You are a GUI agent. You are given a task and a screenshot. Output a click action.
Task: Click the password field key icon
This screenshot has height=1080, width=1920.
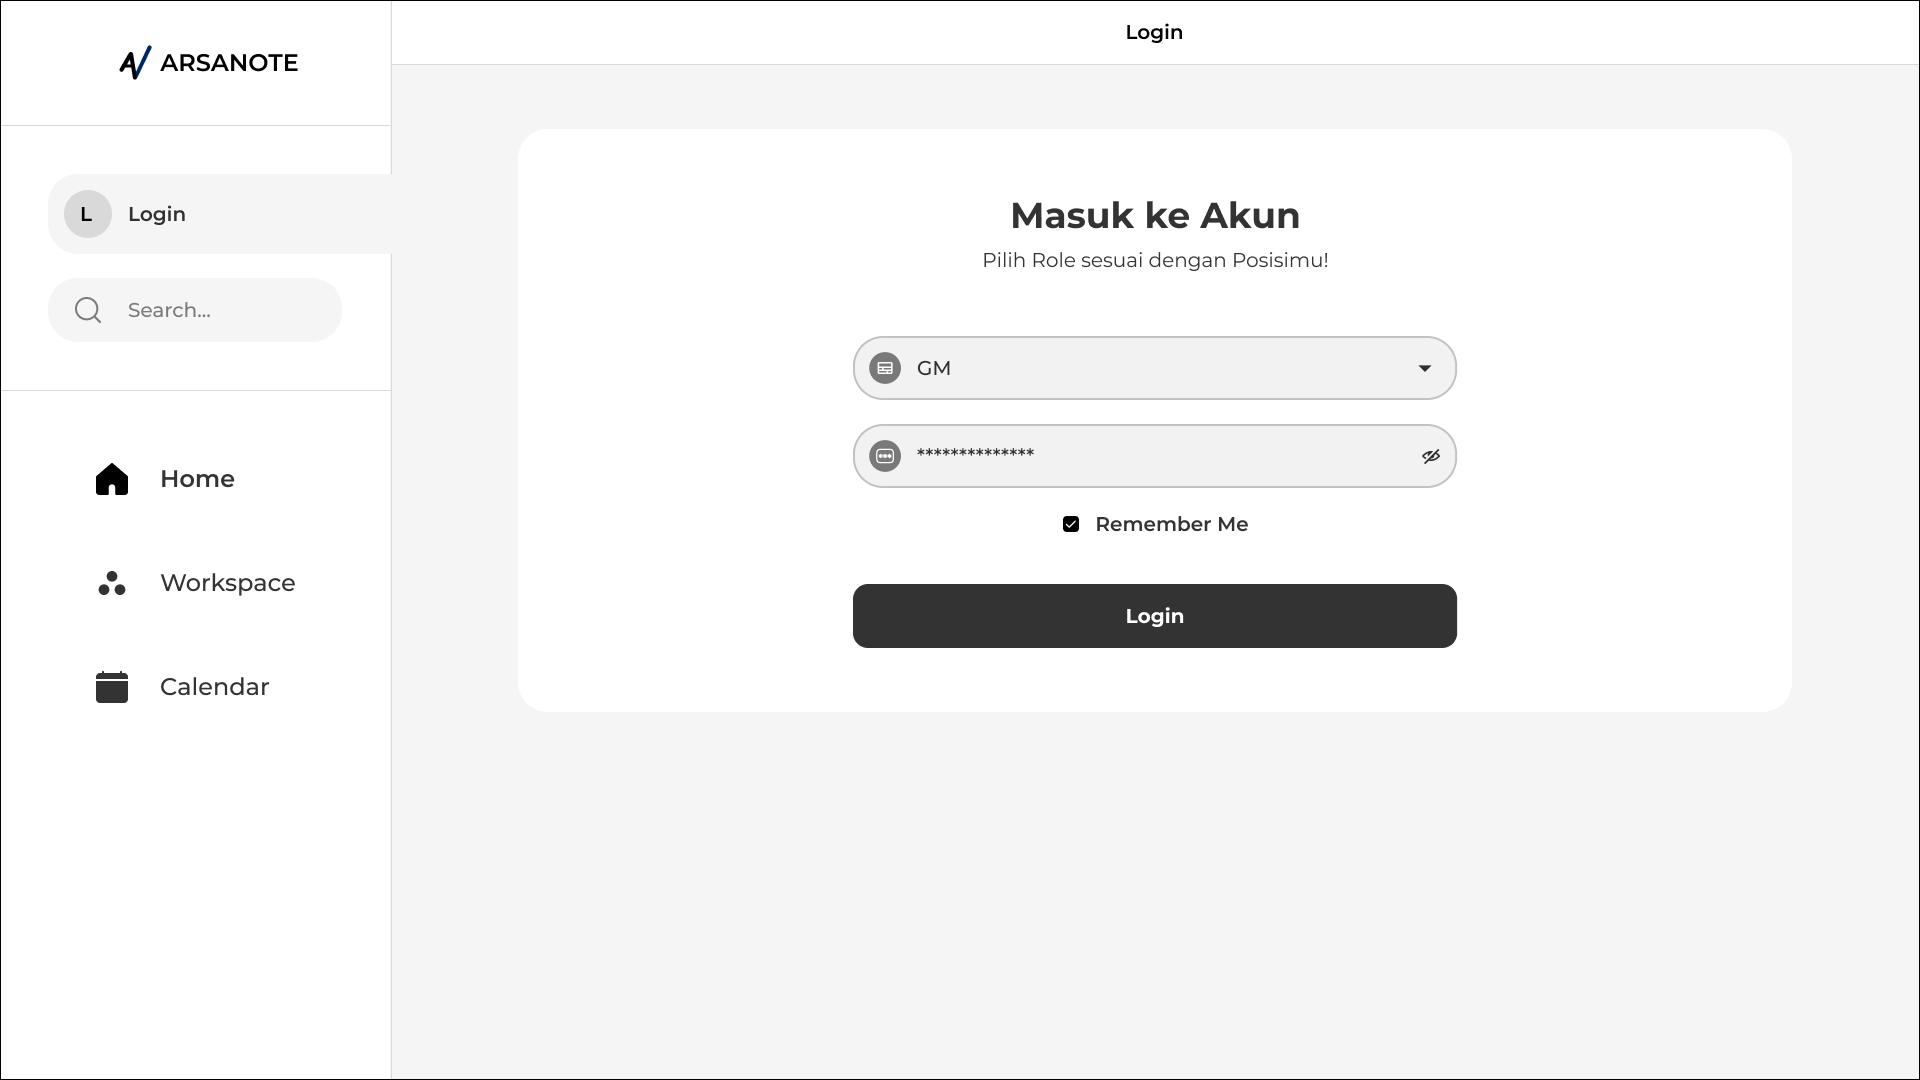[x=885, y=456]
